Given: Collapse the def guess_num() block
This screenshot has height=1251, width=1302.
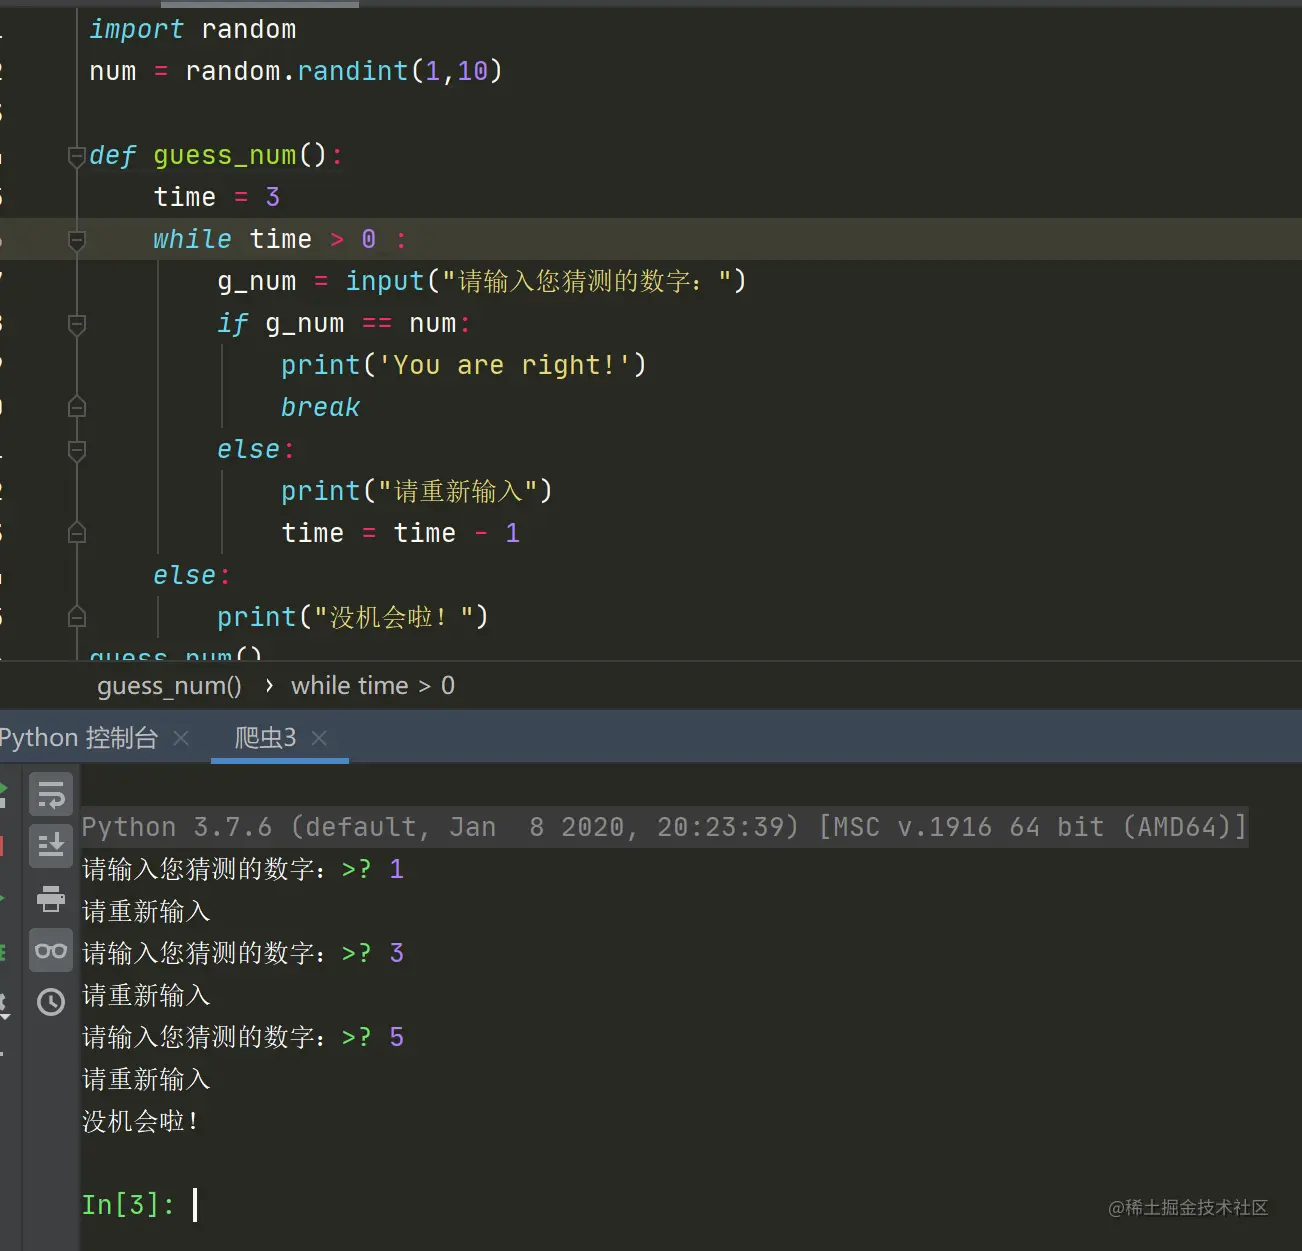Looking at the screenshot, I should (77, 156).
